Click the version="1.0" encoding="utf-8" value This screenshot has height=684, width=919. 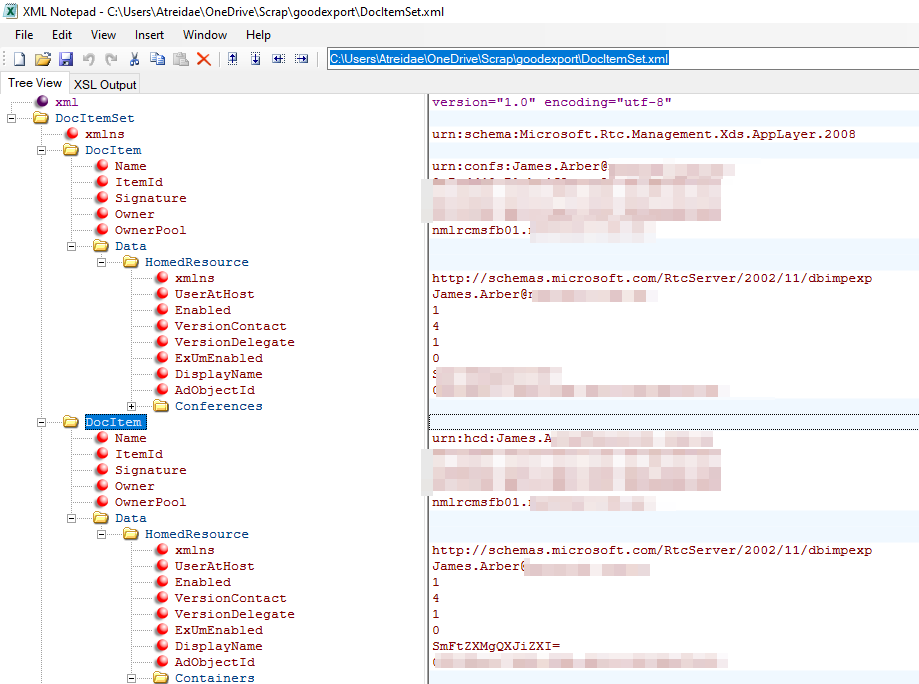[552, 102]
